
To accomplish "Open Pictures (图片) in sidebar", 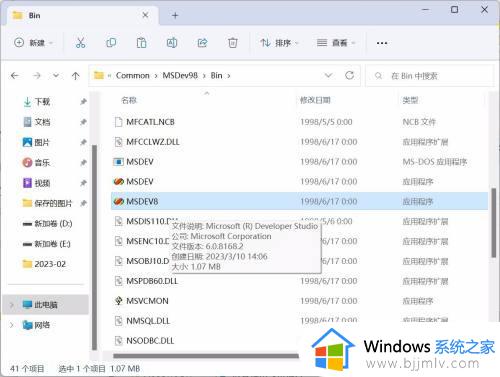I will 42,142.
